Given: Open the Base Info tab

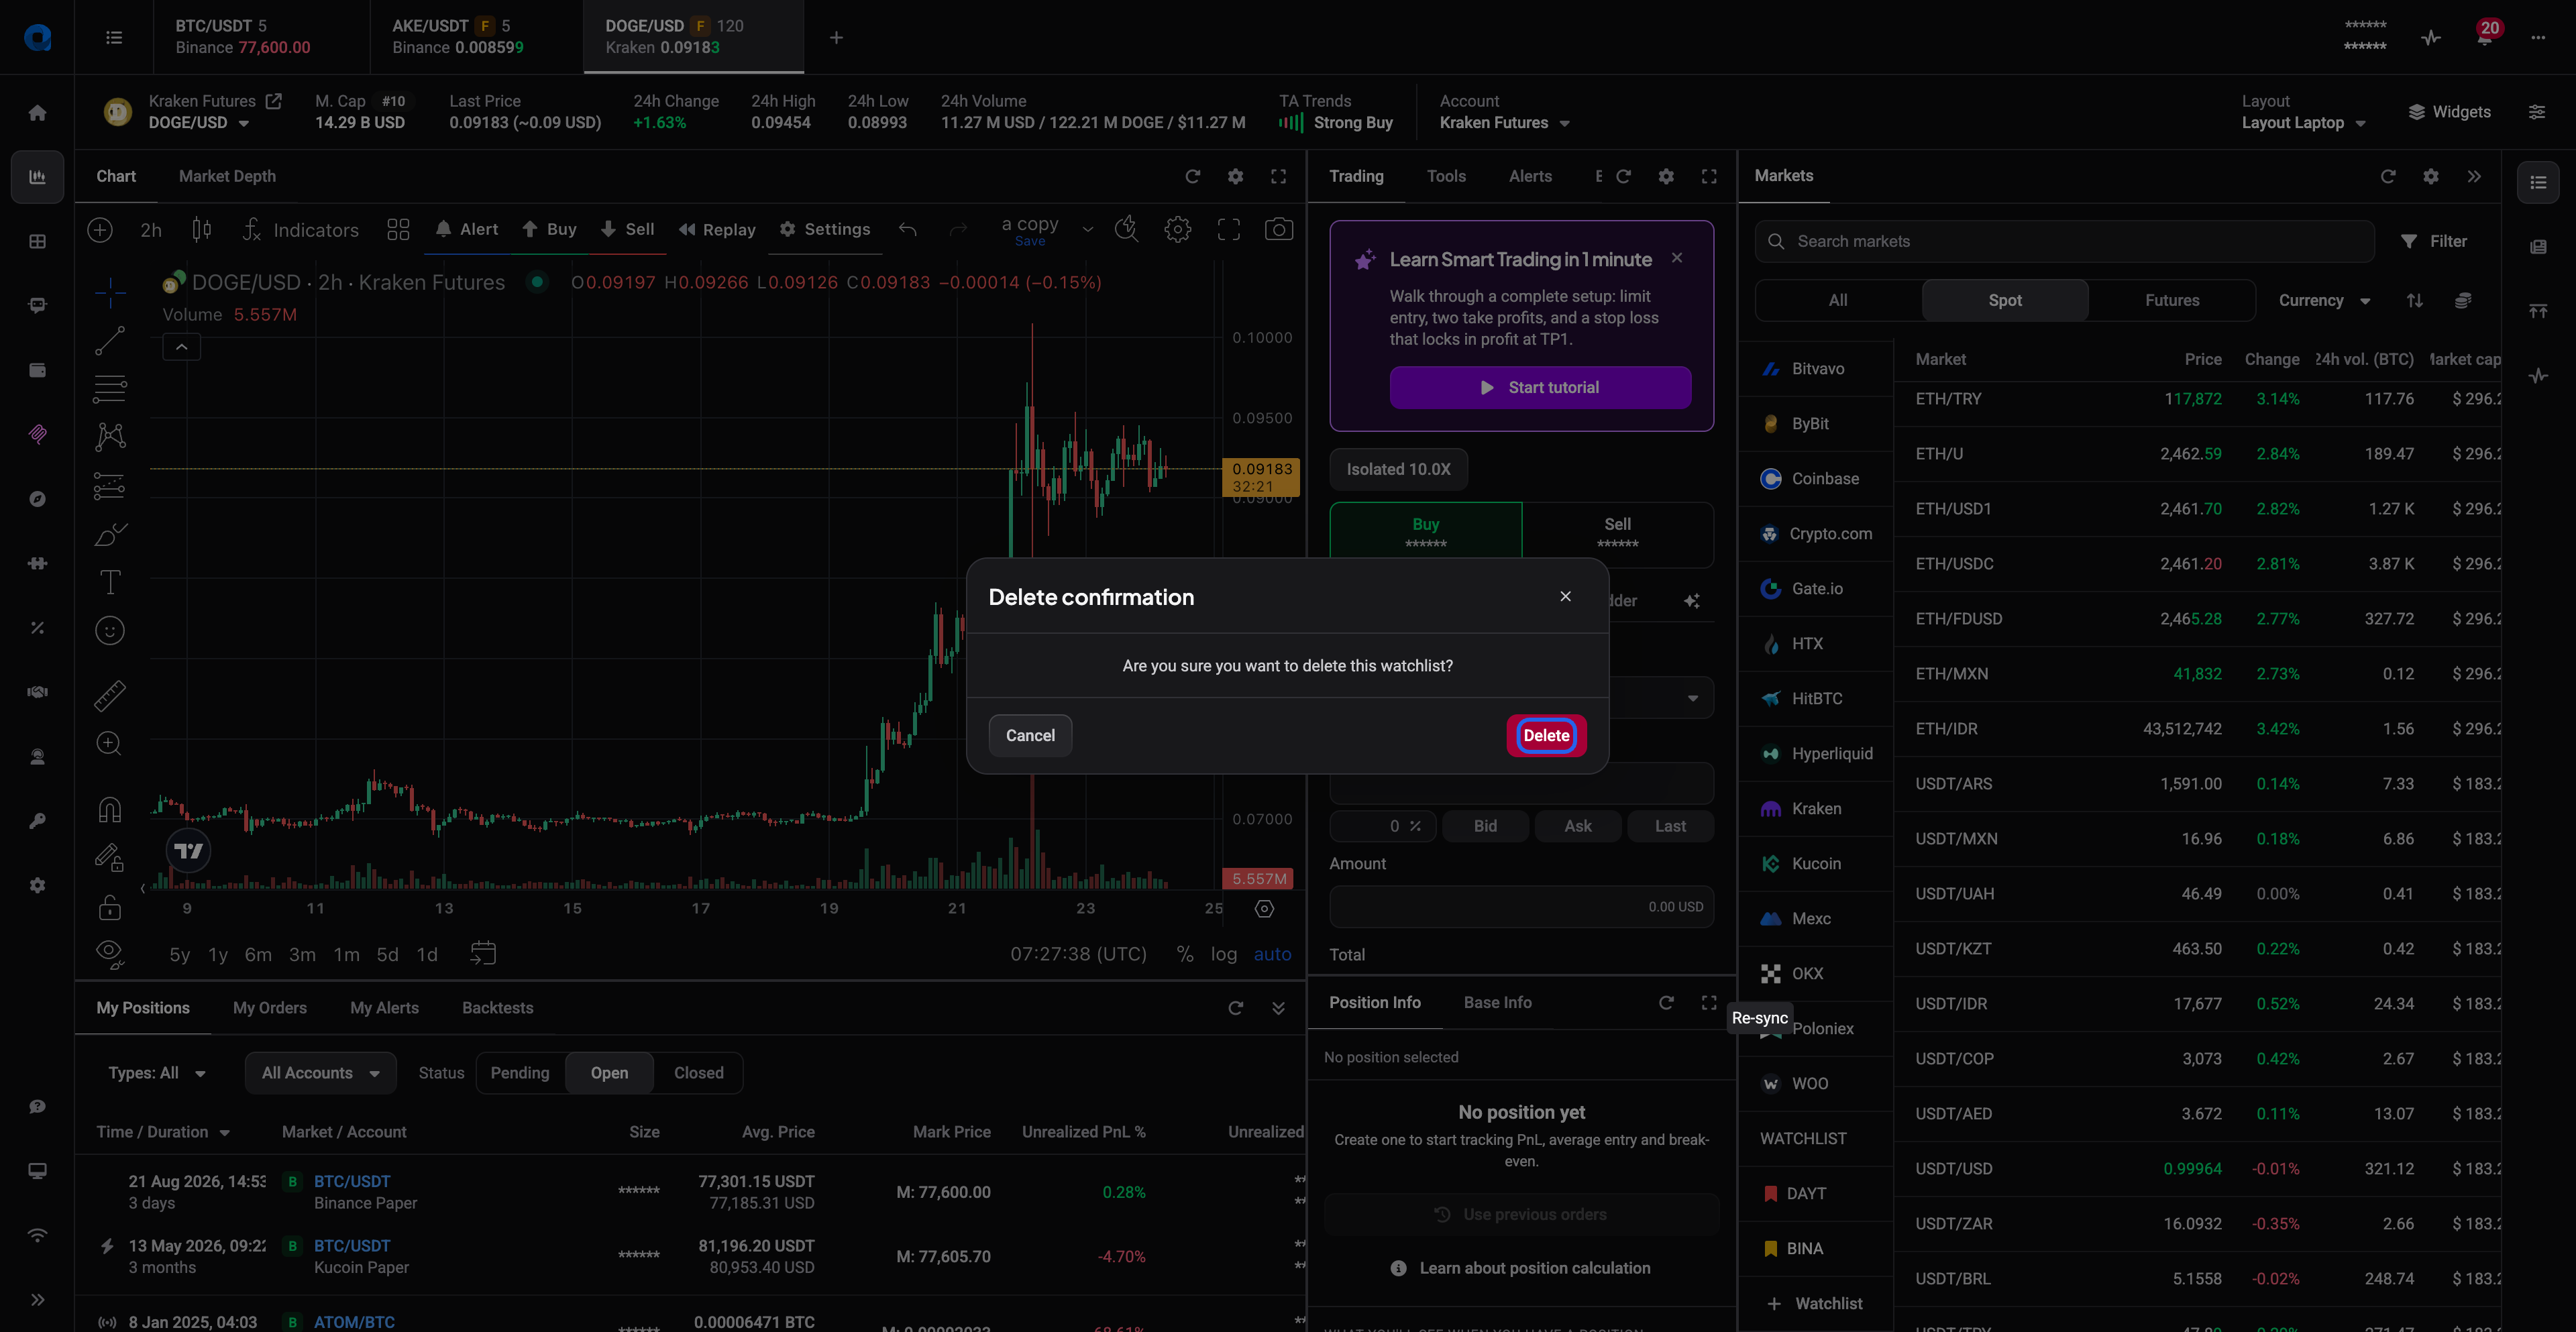Looking at the screenshot, I should (1497, 1002).
